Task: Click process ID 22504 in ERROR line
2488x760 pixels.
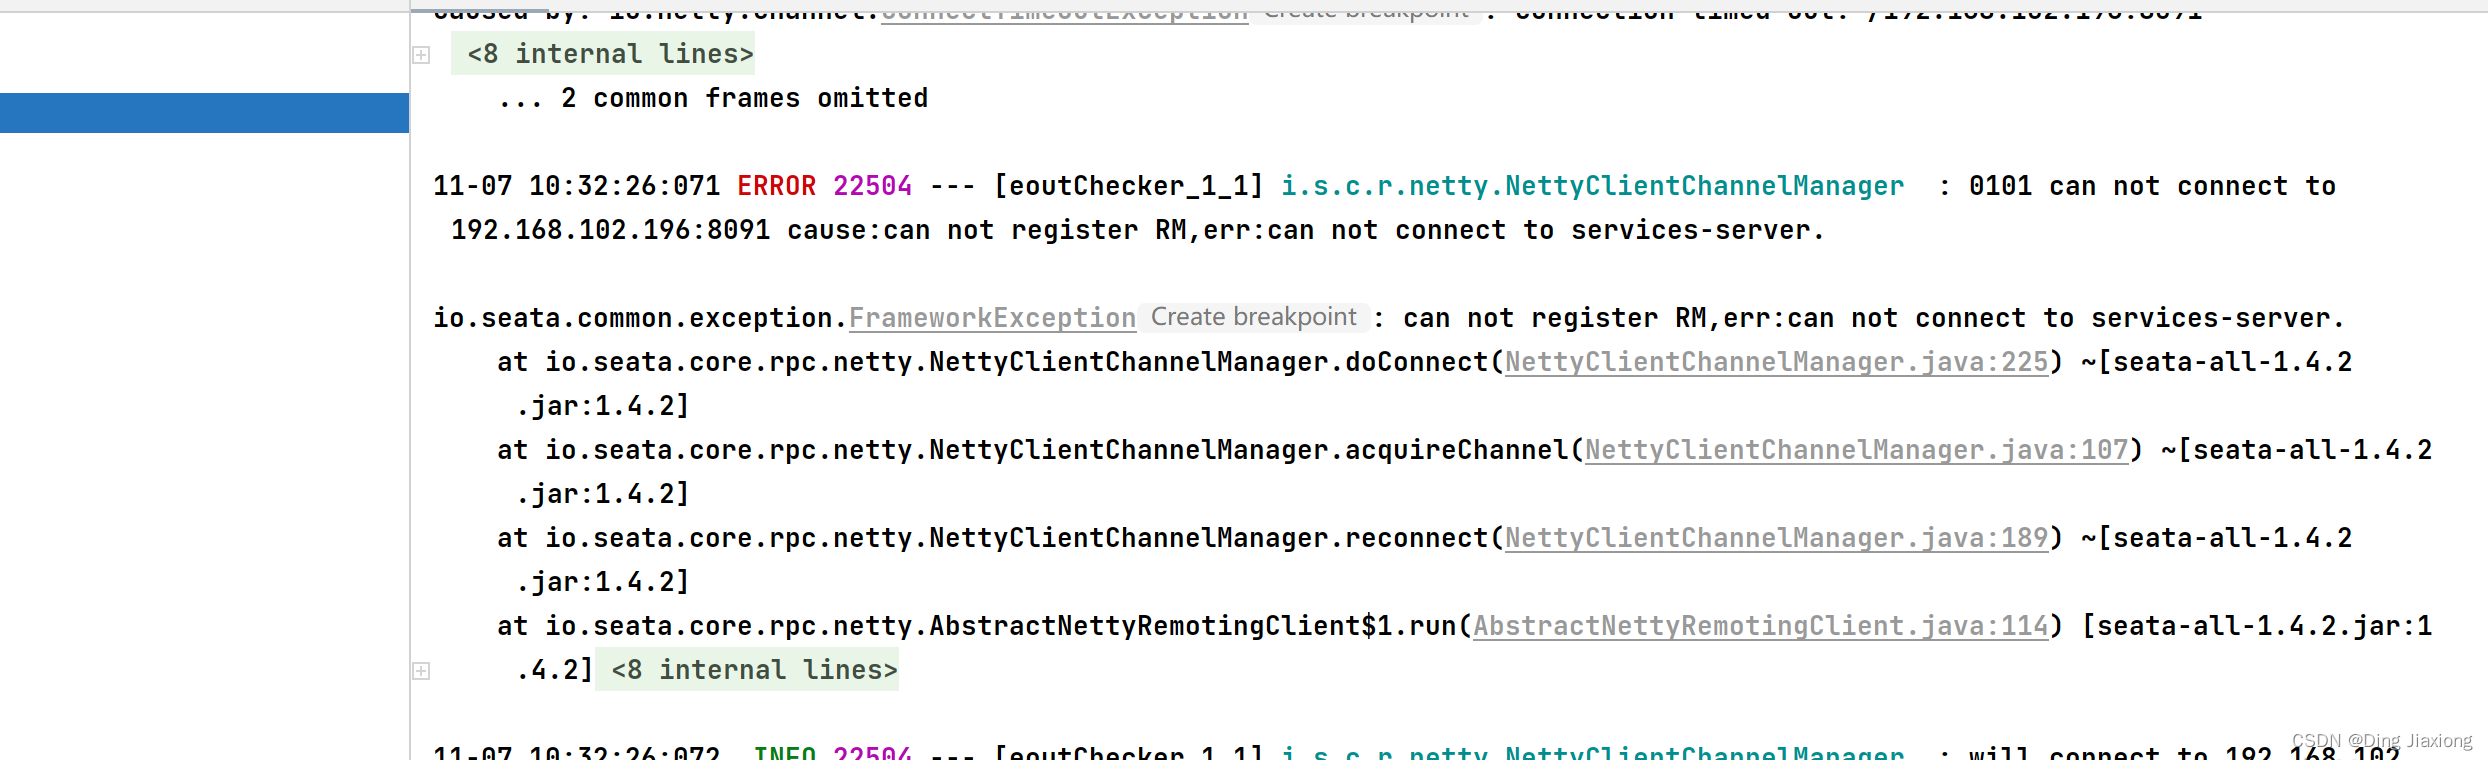Action: (x=872, y=186)
